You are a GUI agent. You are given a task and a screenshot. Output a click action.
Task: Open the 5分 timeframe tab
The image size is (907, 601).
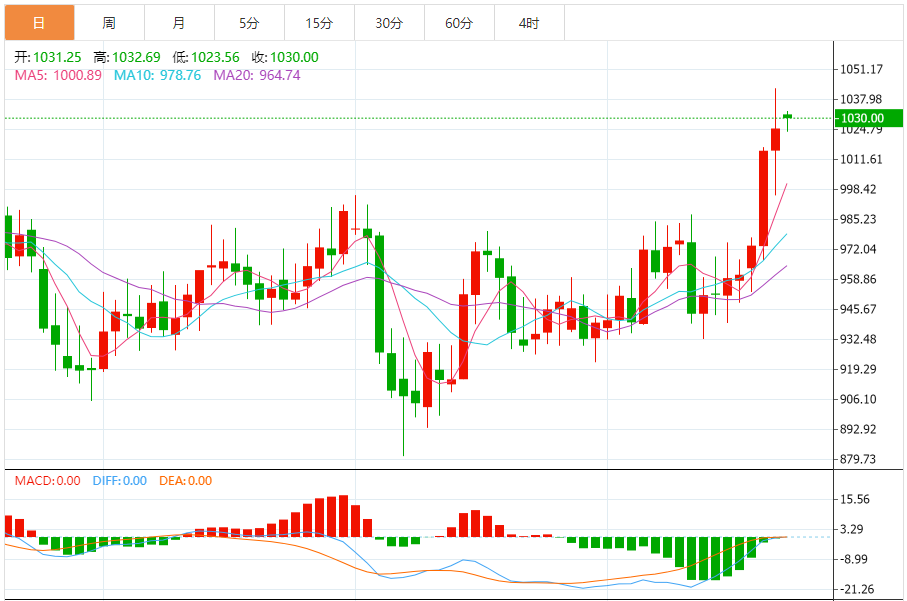click(x=249, y=23)
